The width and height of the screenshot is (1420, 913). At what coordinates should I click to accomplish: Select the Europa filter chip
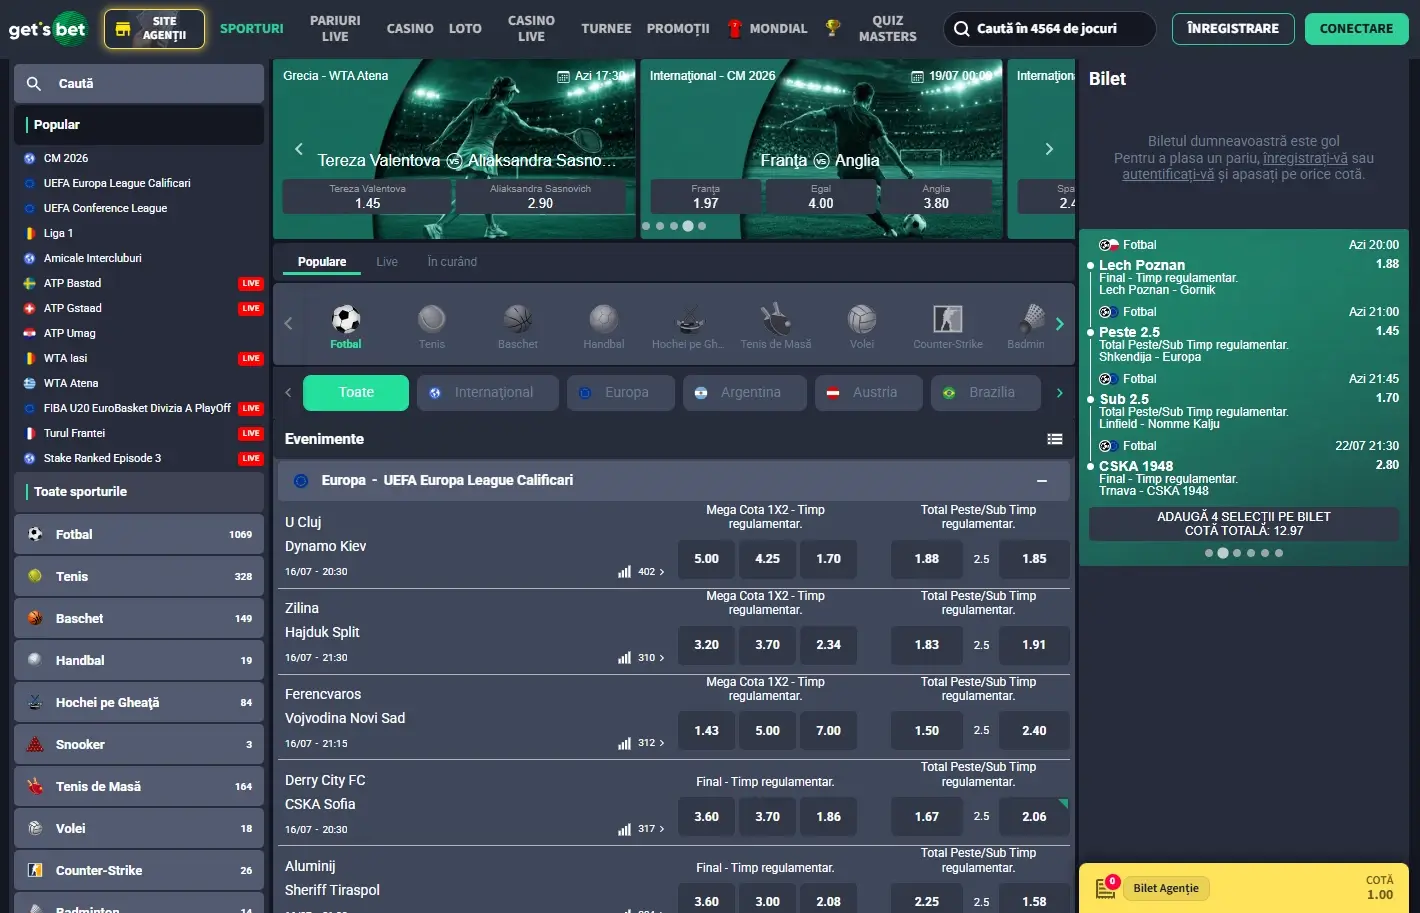(x=621, y=393)
